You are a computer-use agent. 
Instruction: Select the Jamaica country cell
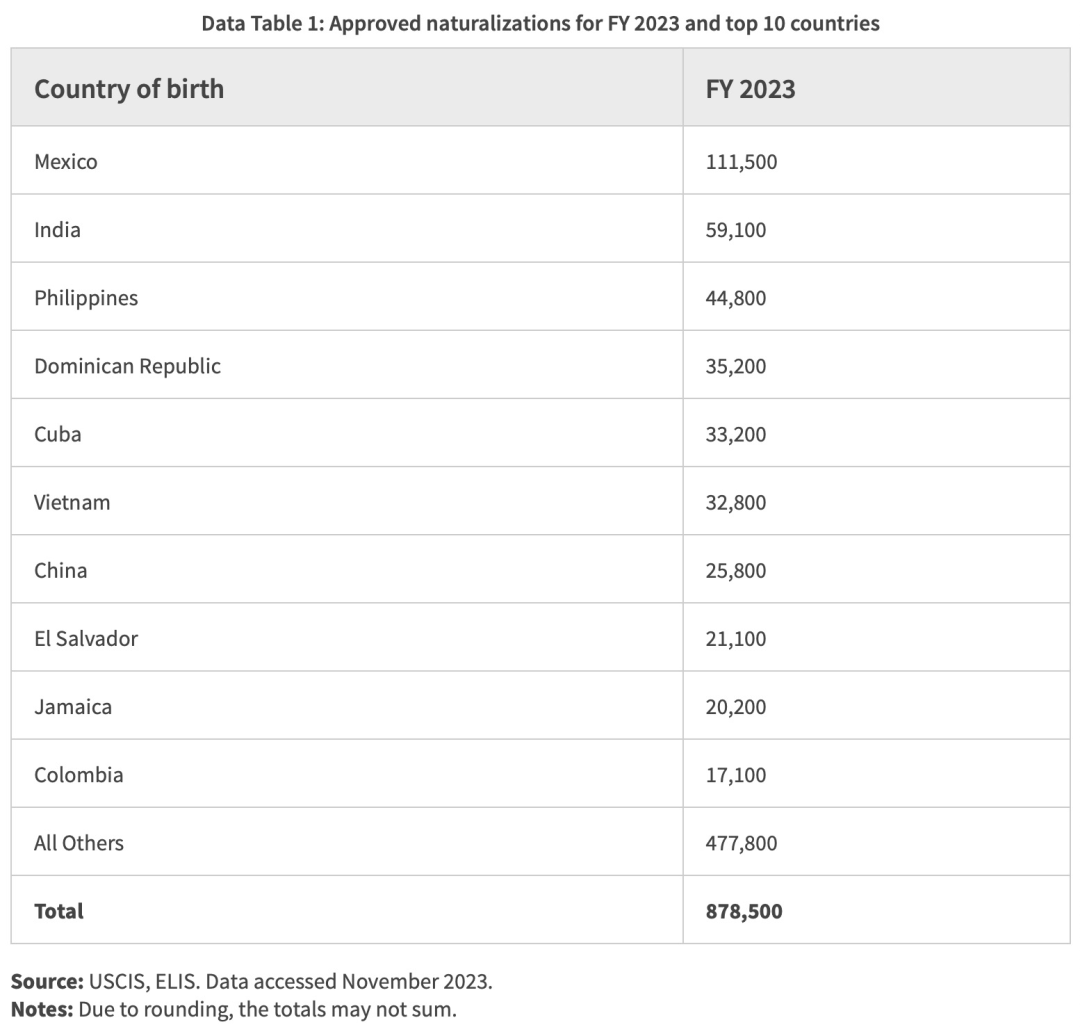click(73, 707)
